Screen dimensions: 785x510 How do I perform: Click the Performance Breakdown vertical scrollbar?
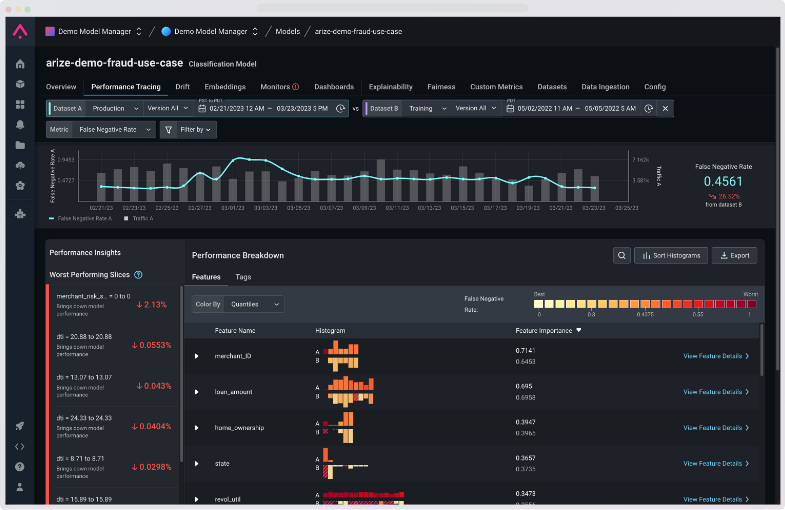click(762, 349)
